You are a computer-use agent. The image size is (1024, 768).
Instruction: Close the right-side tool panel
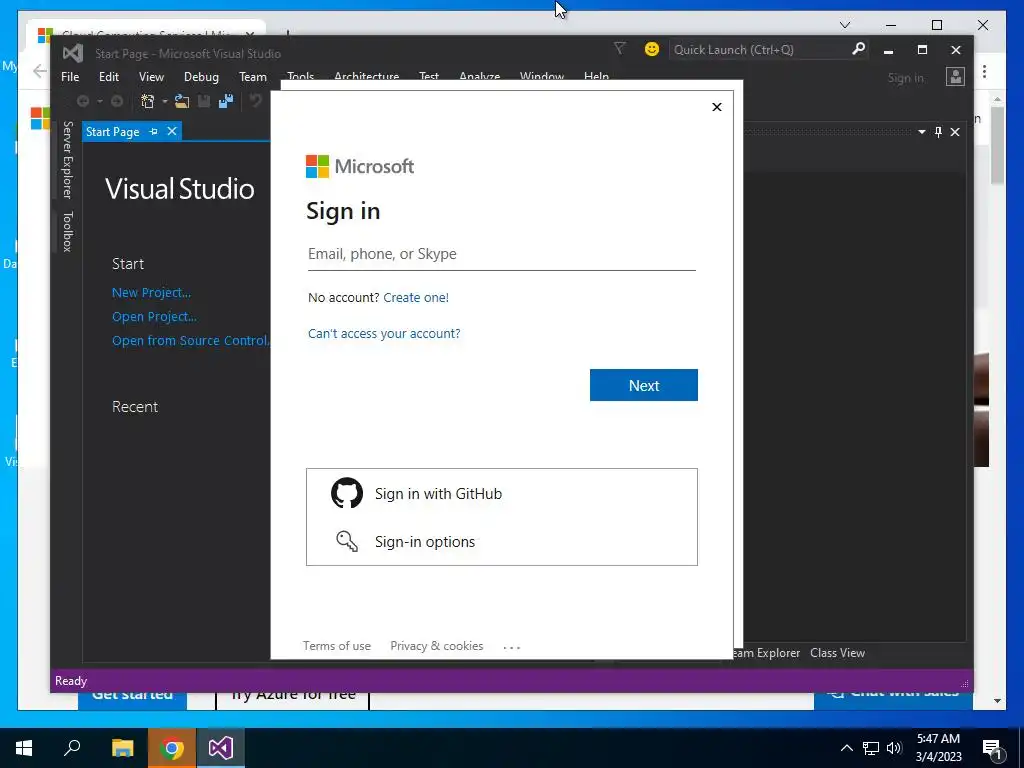(955, 132)
